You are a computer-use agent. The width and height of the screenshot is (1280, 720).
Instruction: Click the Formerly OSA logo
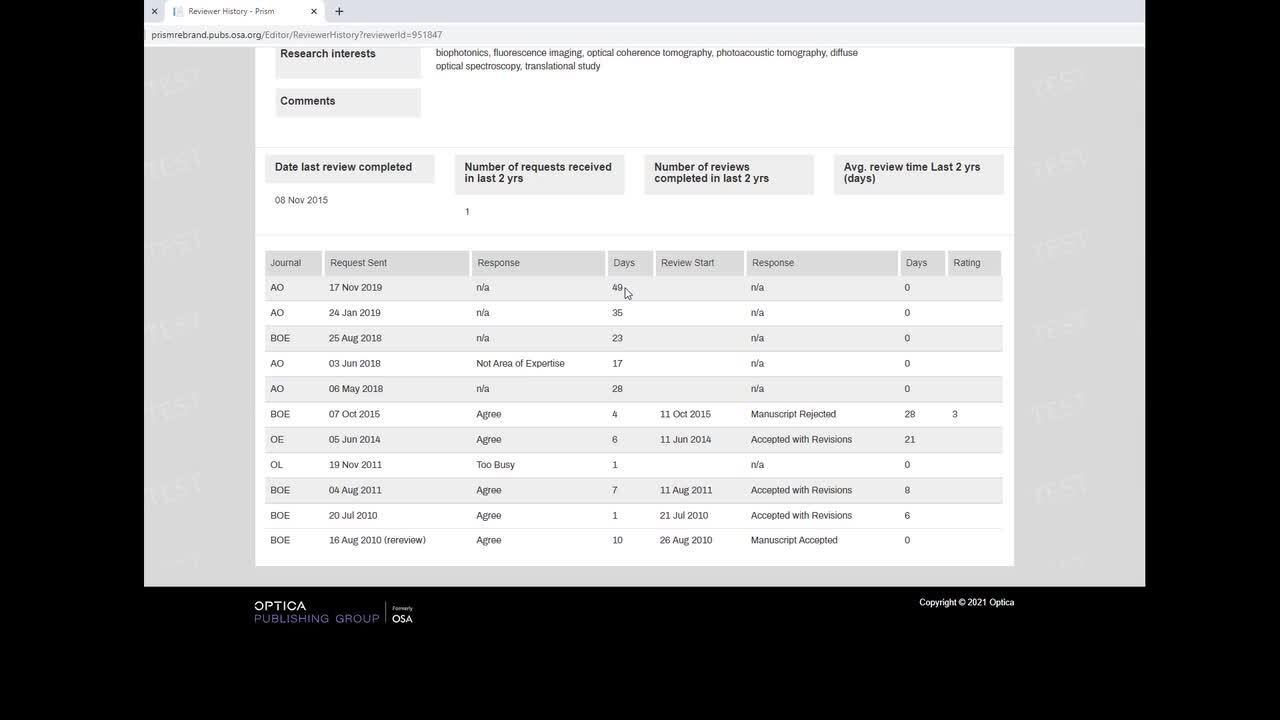(402, 614)
